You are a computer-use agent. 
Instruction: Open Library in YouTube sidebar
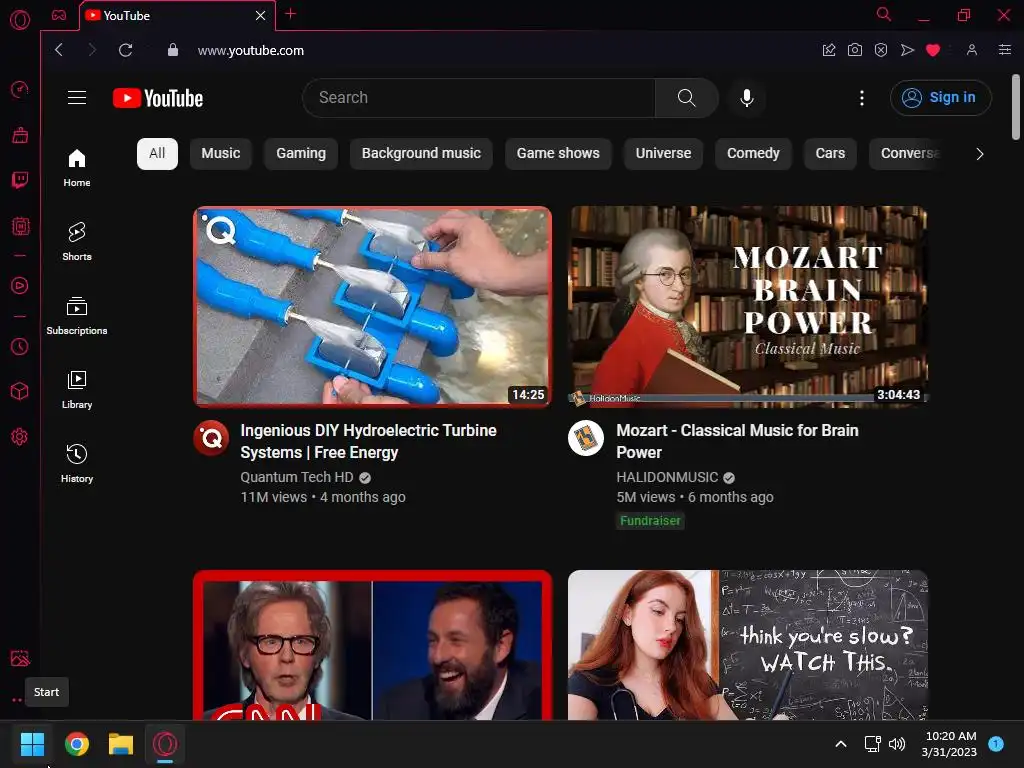tap(77, 389)
